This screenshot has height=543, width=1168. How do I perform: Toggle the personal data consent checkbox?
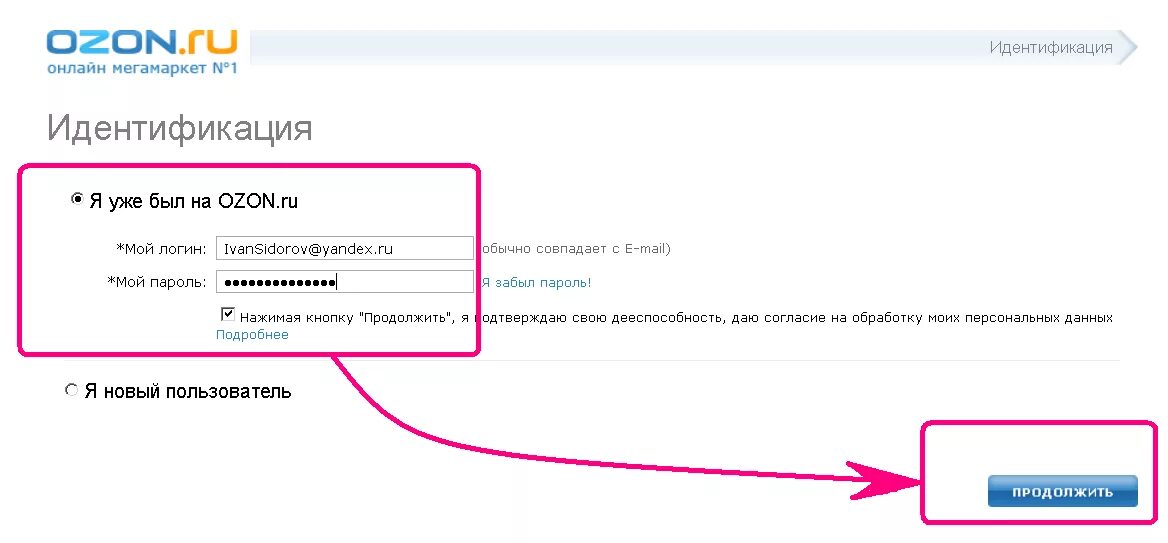point(227,314)
